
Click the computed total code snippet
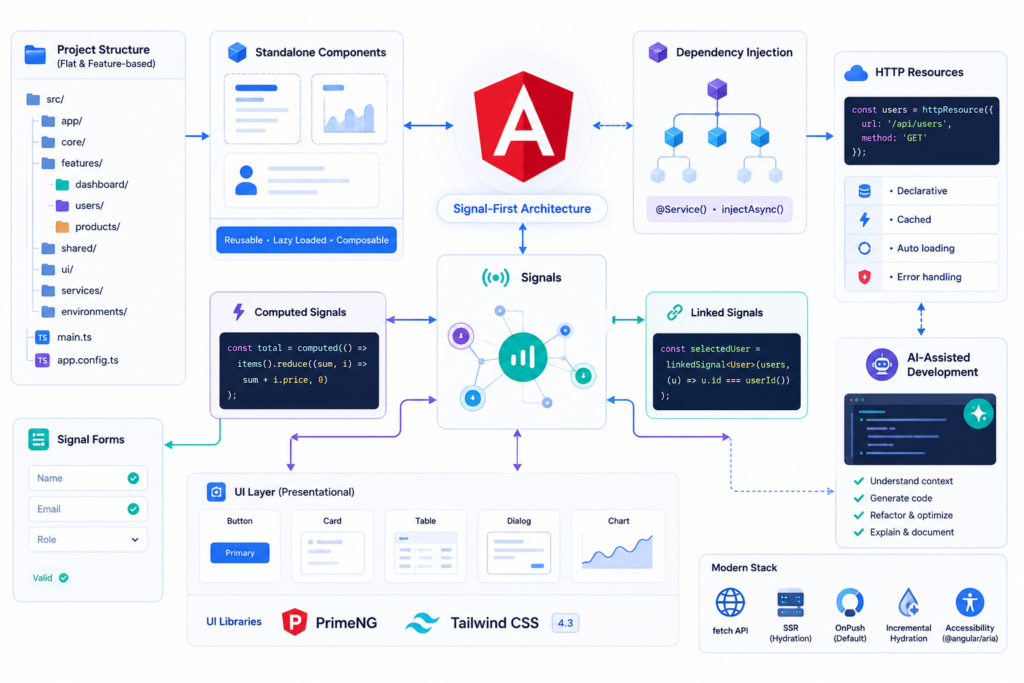(x=299, y=371)
